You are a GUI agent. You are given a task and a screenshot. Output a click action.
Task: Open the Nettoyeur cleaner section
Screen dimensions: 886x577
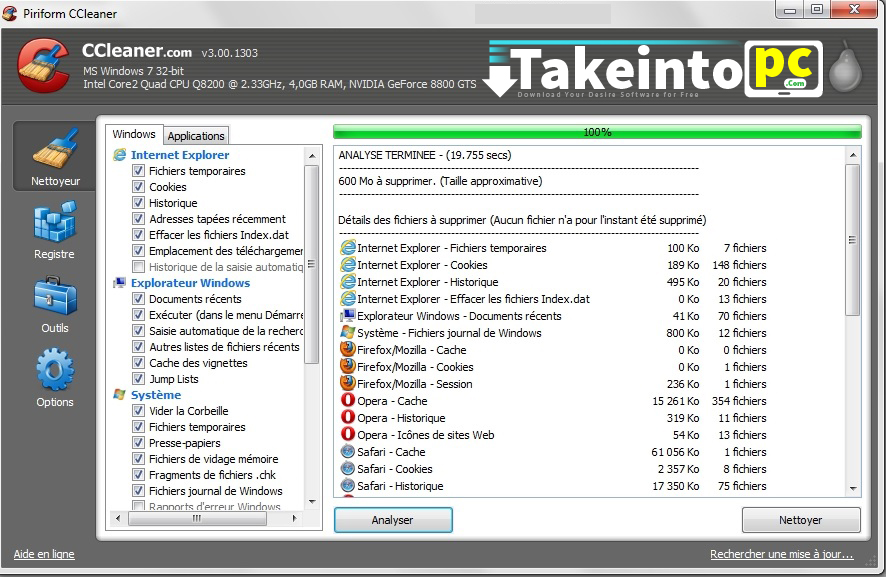pos(55,157)
